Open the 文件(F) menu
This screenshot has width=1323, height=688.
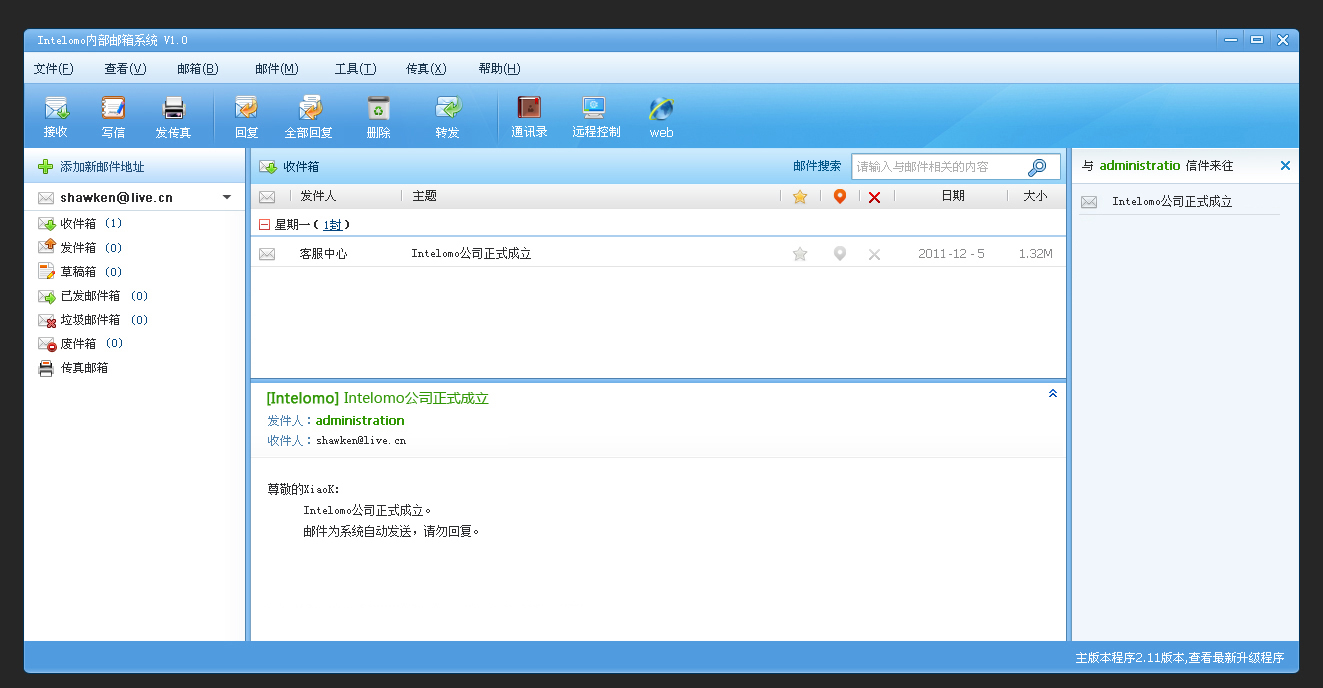[x=54, y=69]
